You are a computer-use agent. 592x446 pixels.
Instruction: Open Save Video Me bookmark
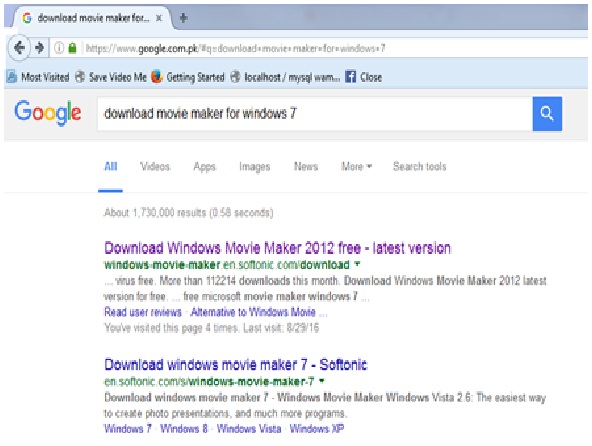click(x=111, y=77)
